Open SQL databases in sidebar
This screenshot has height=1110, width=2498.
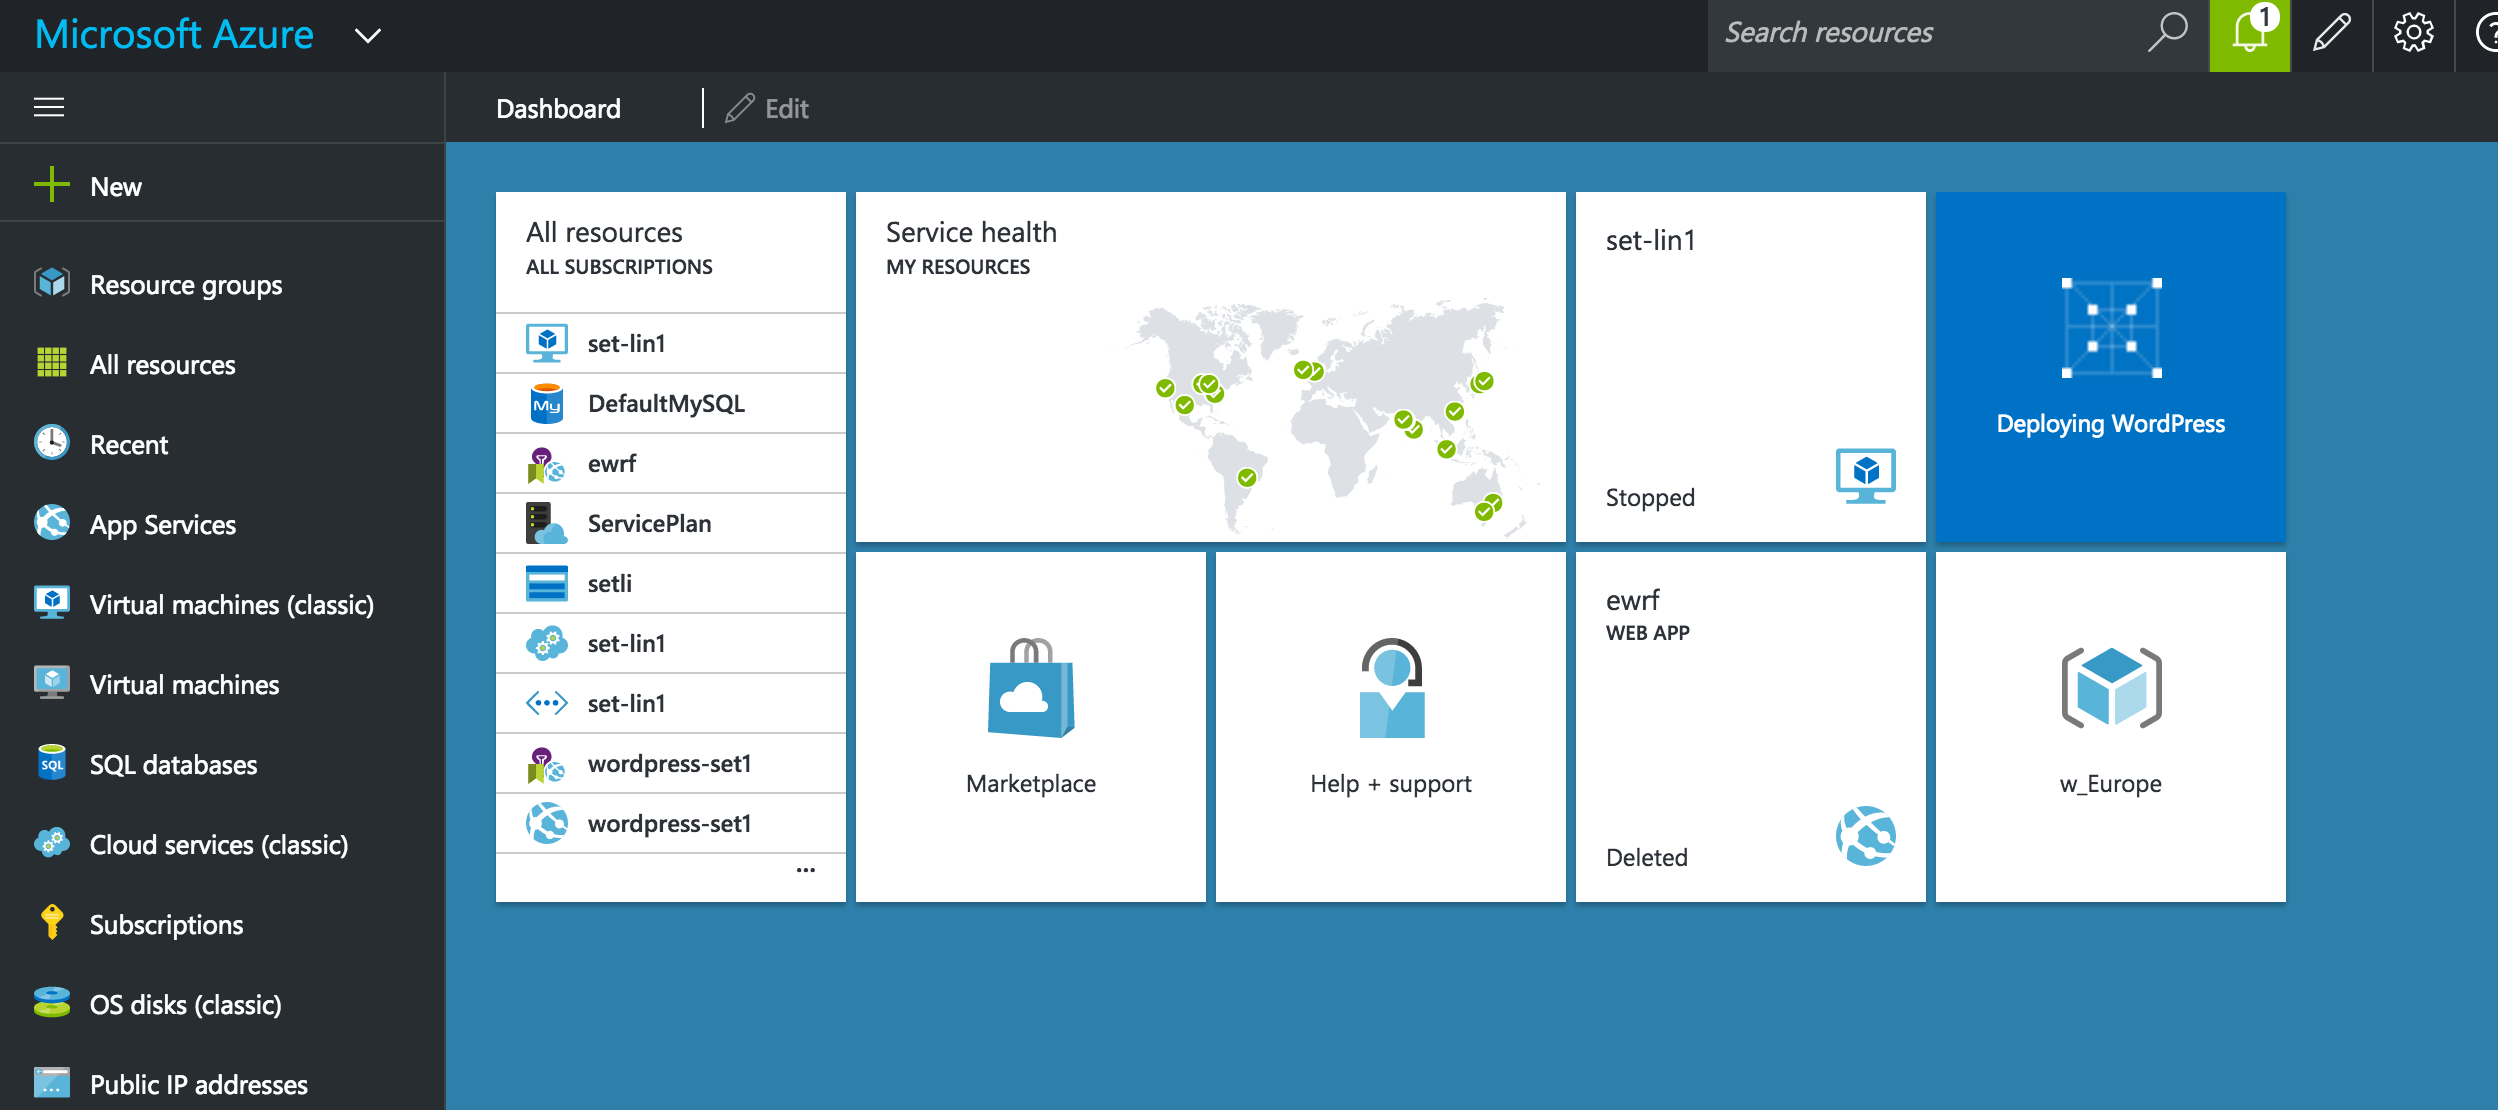click(x=173, y=765)
